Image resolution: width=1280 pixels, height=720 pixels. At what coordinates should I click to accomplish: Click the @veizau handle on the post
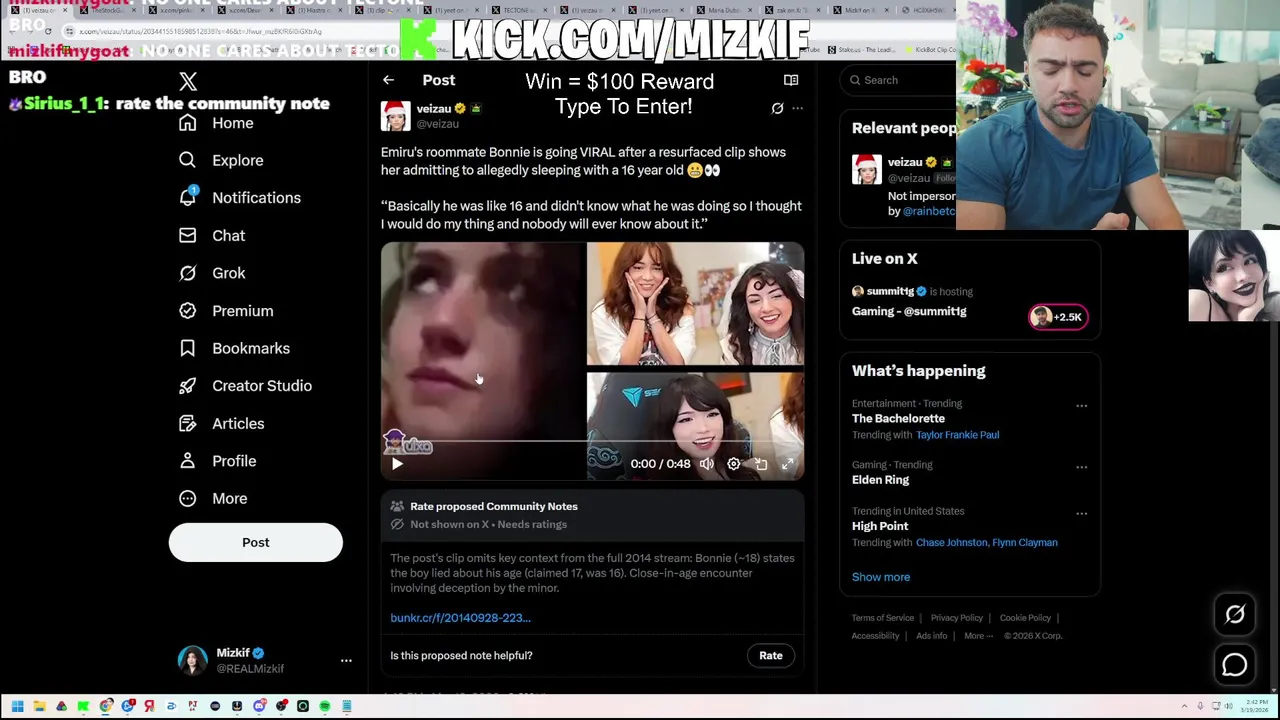pos(437,124)
